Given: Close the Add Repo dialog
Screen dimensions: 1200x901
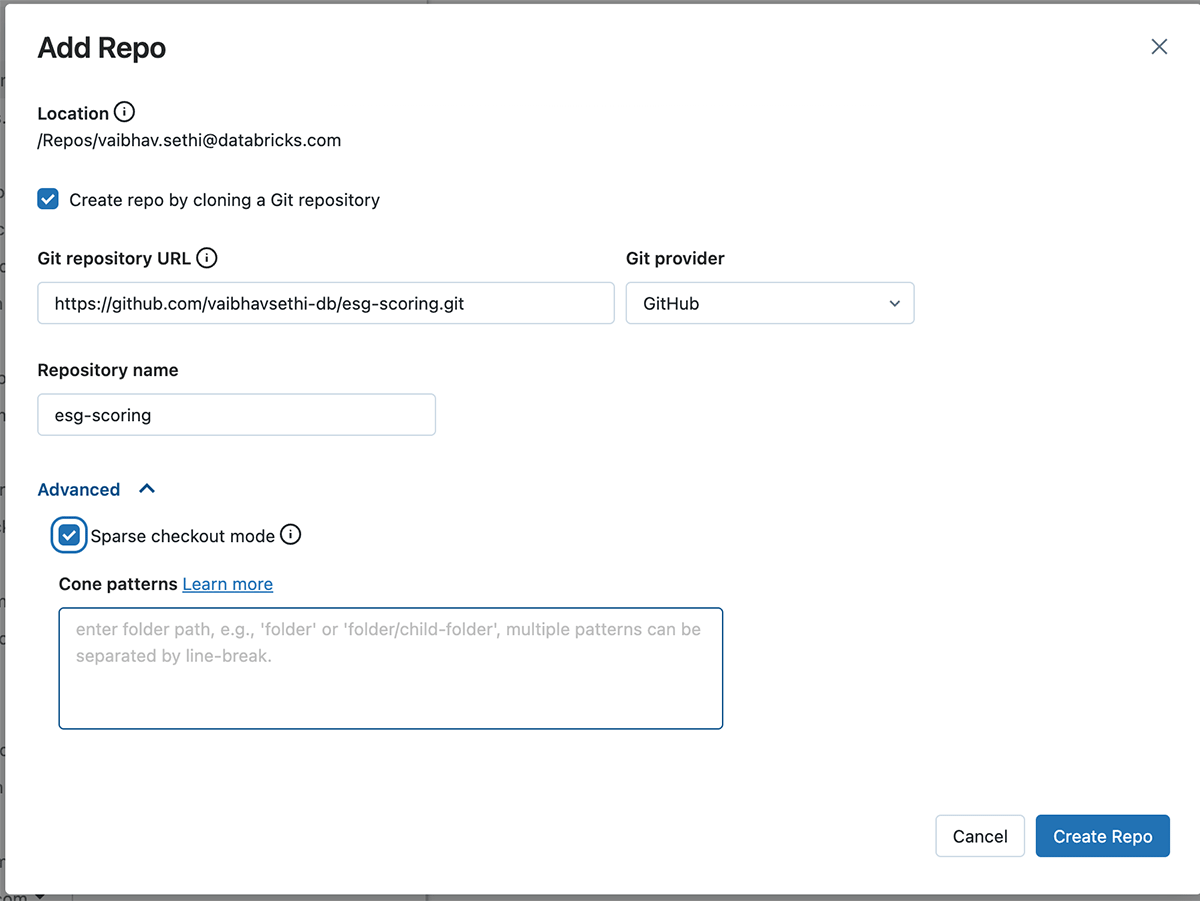Looking at the screenshot, I should click(1159, 47).
